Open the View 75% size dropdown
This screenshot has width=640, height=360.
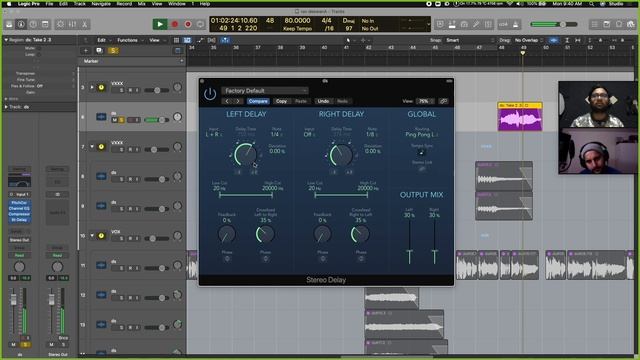pyautogui.click(x=425, y=101)
